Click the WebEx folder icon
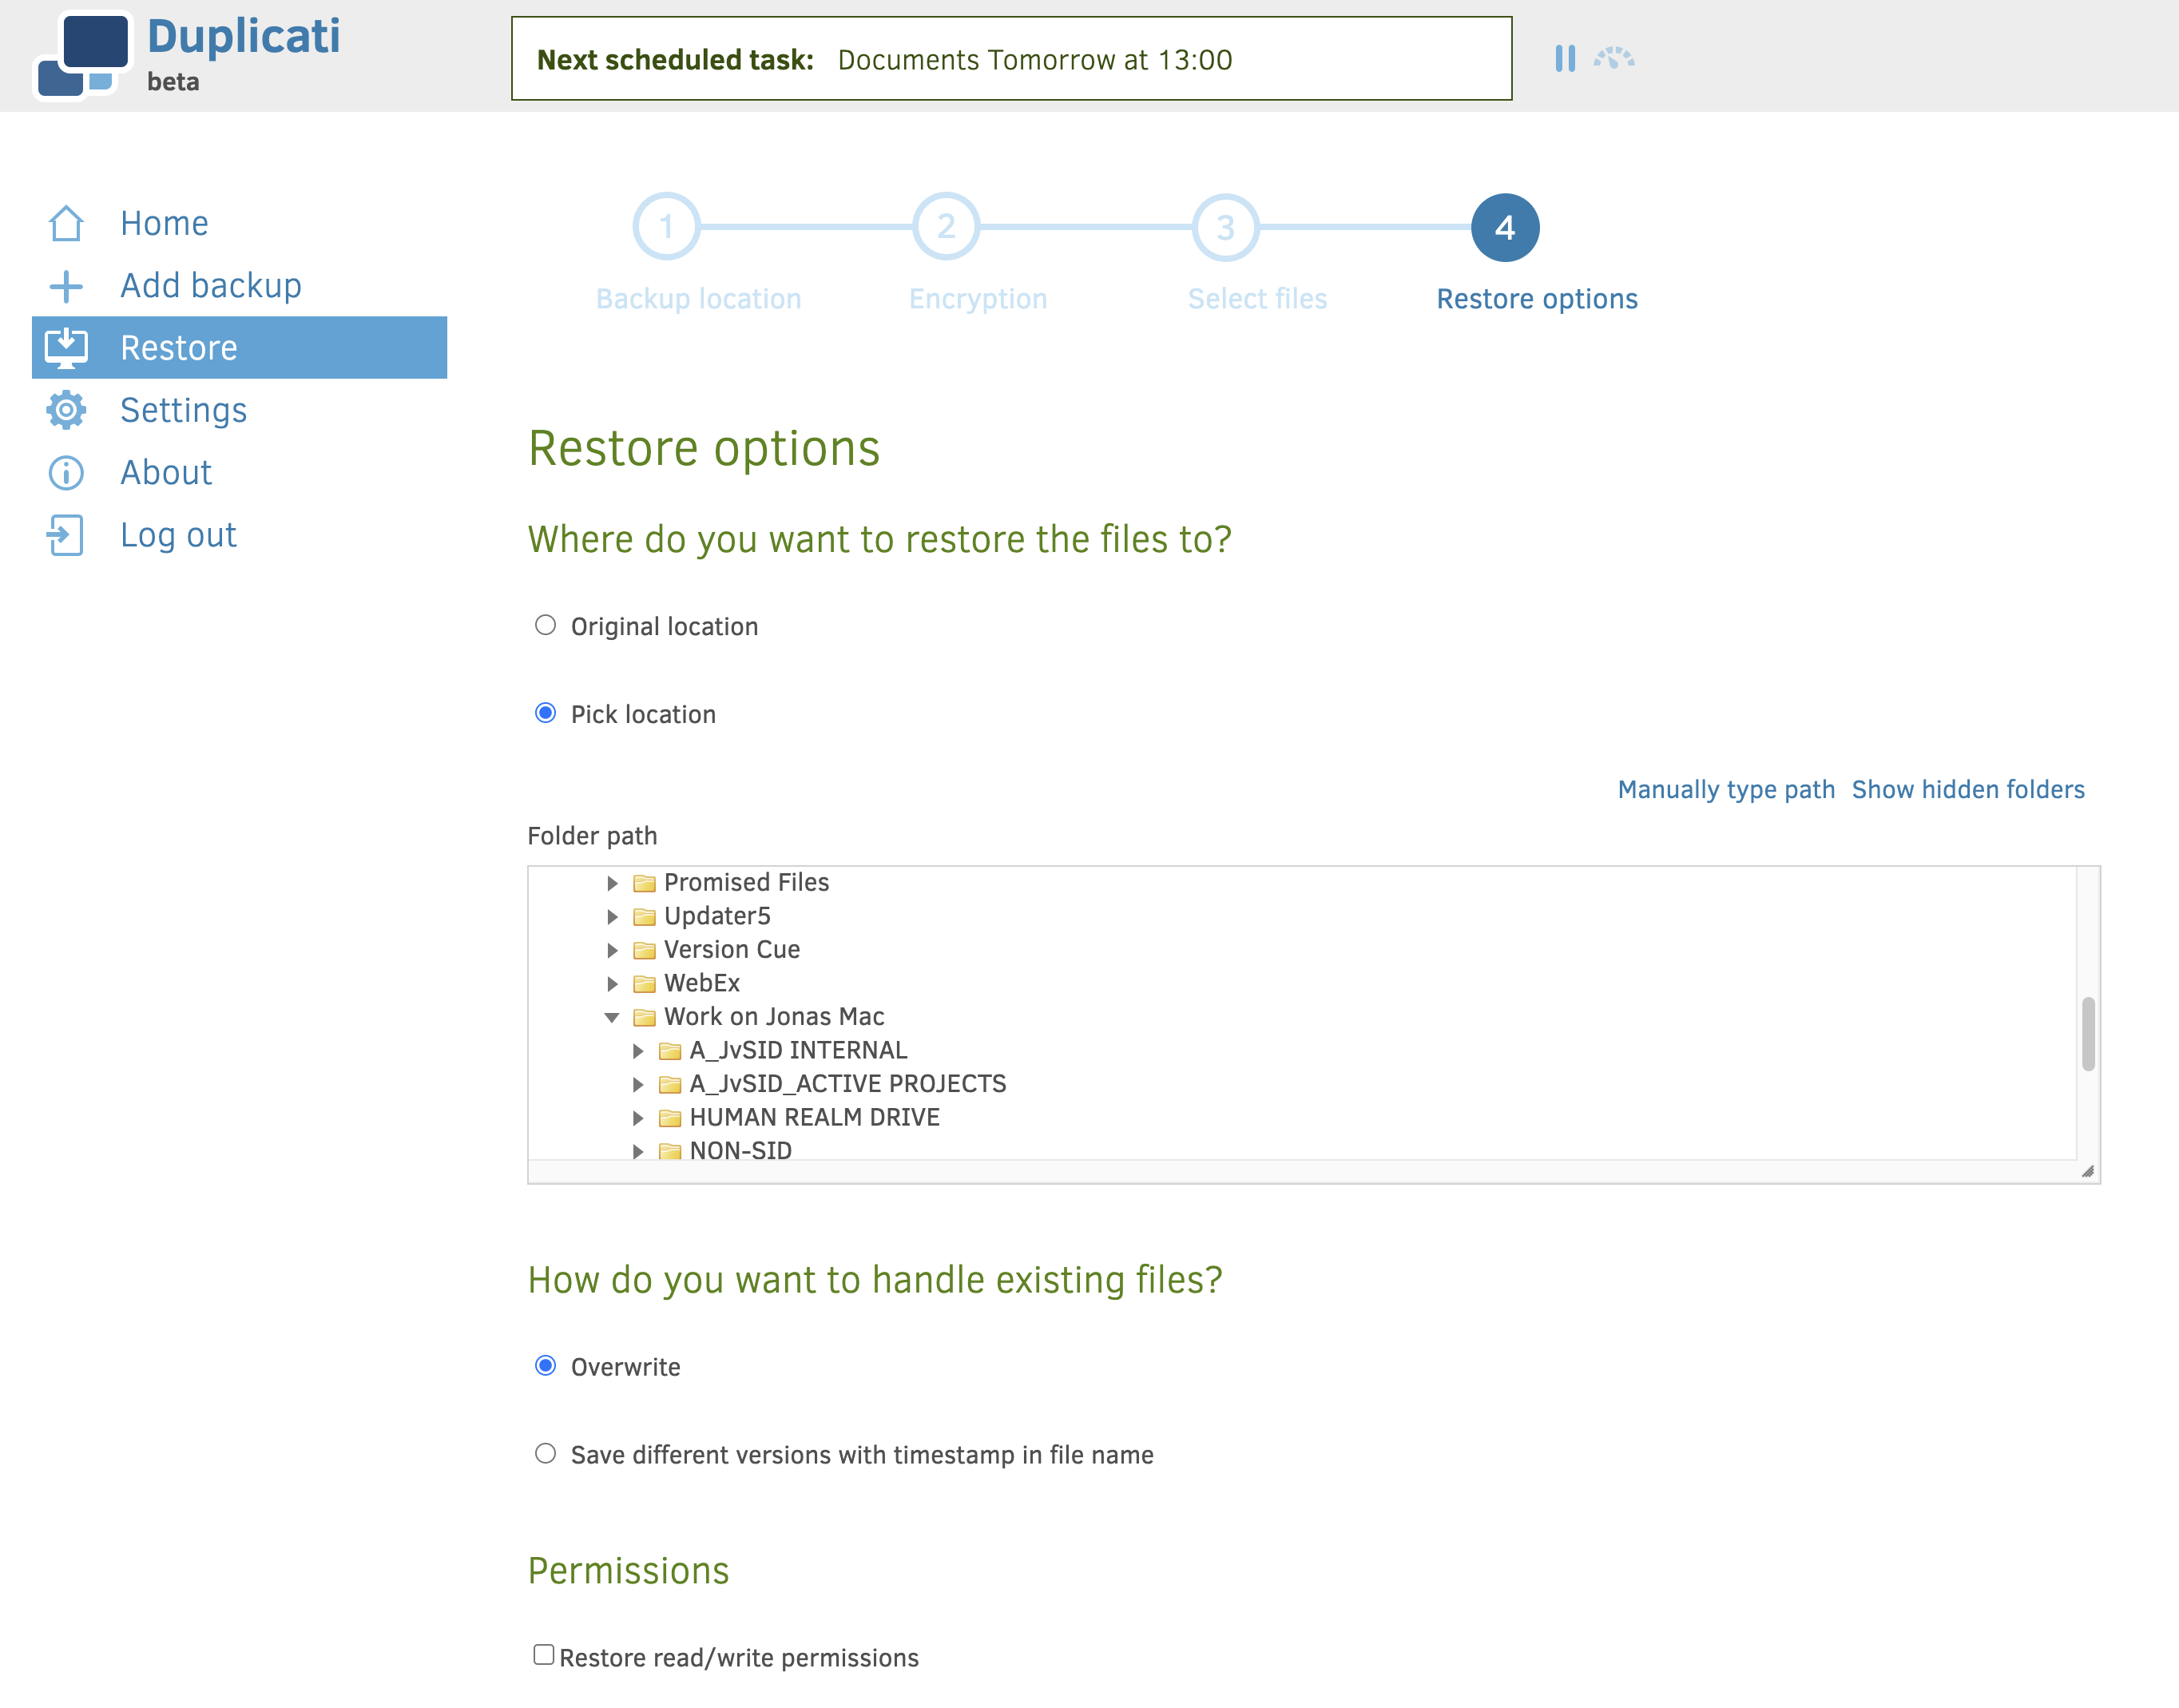 tap(645, 984)
